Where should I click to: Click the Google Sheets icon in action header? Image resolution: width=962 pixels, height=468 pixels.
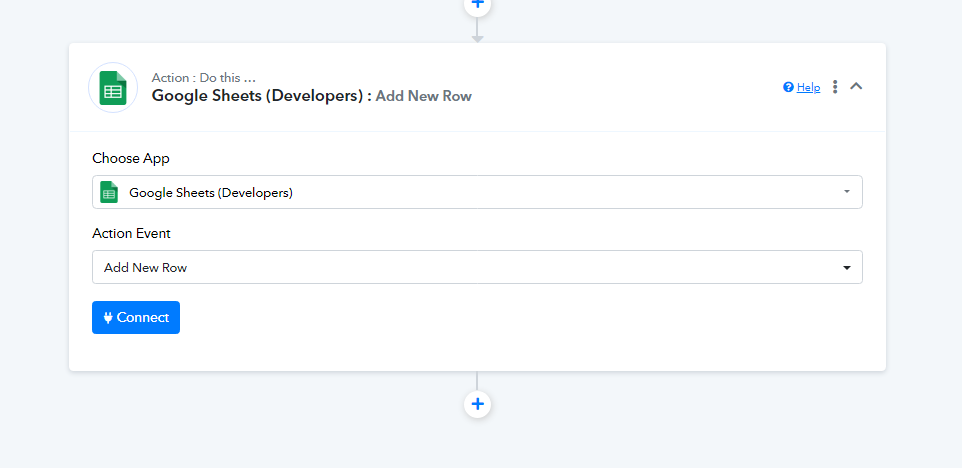click(113, 87)
